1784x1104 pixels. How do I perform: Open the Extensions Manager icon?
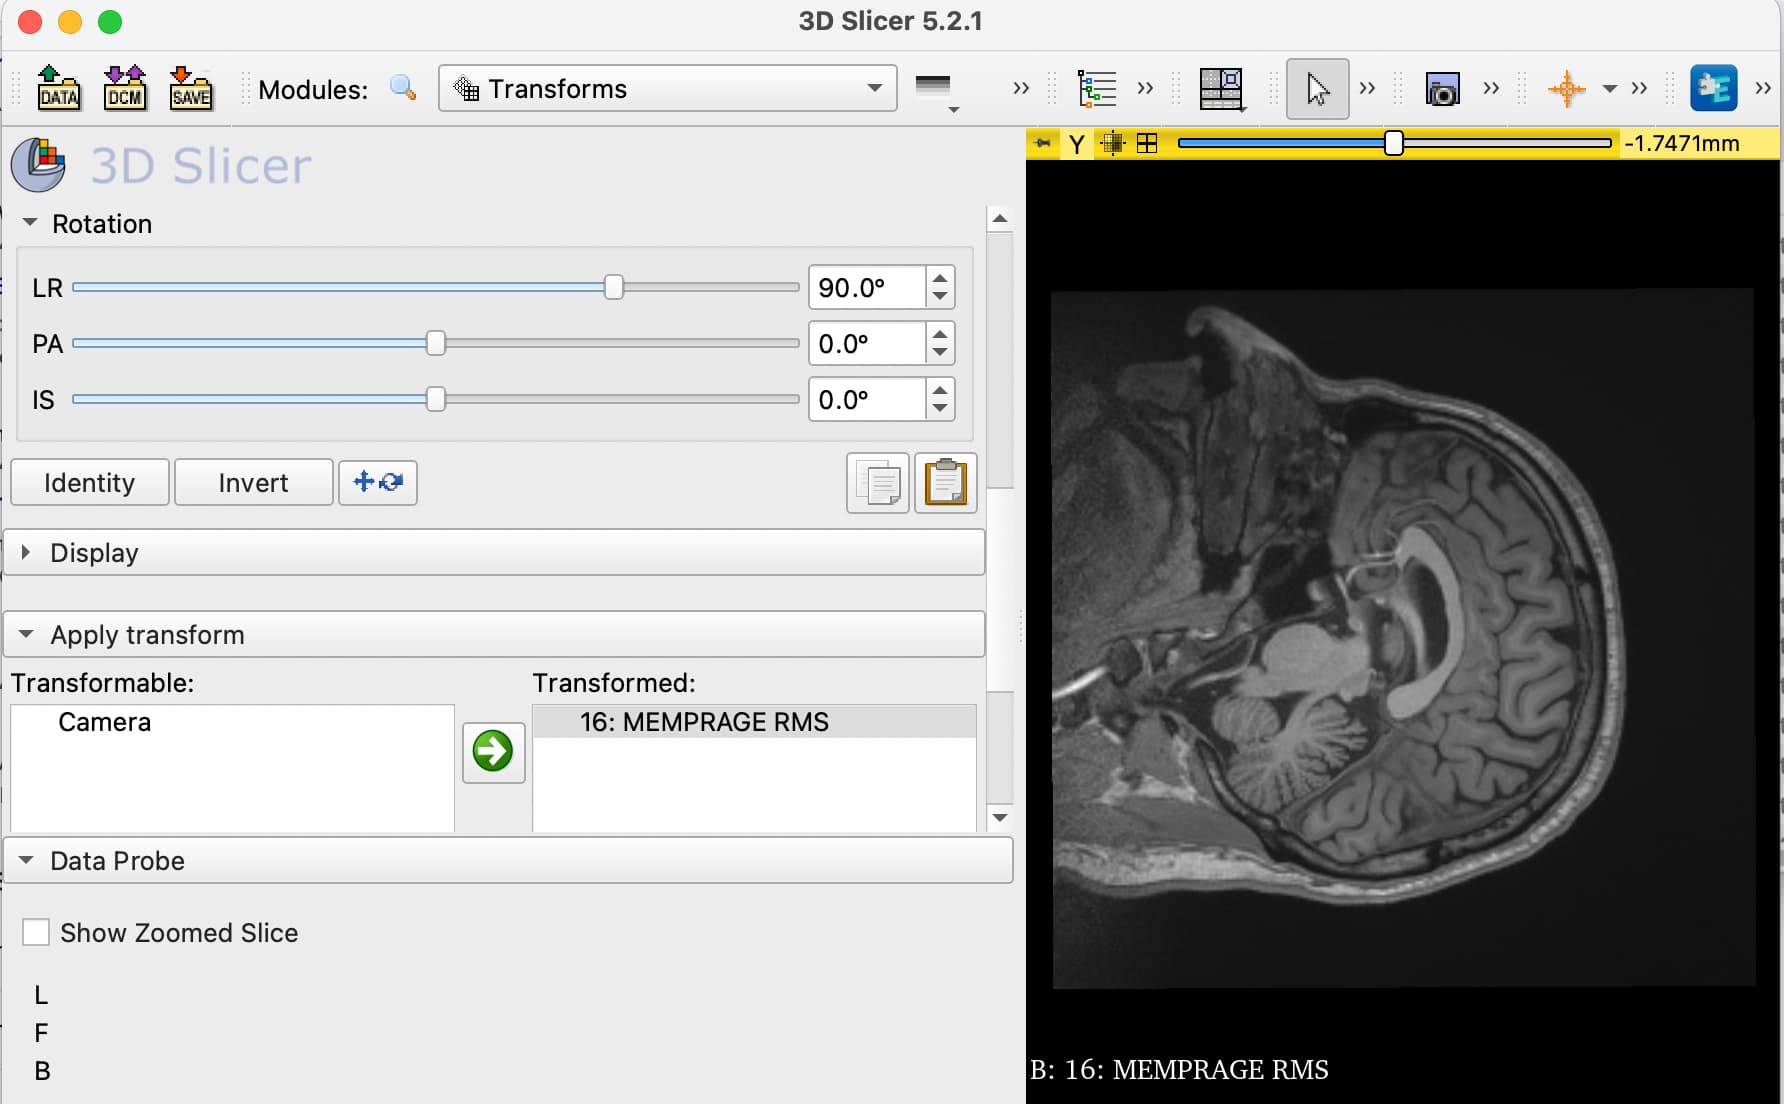click(x=1713, y=88)
